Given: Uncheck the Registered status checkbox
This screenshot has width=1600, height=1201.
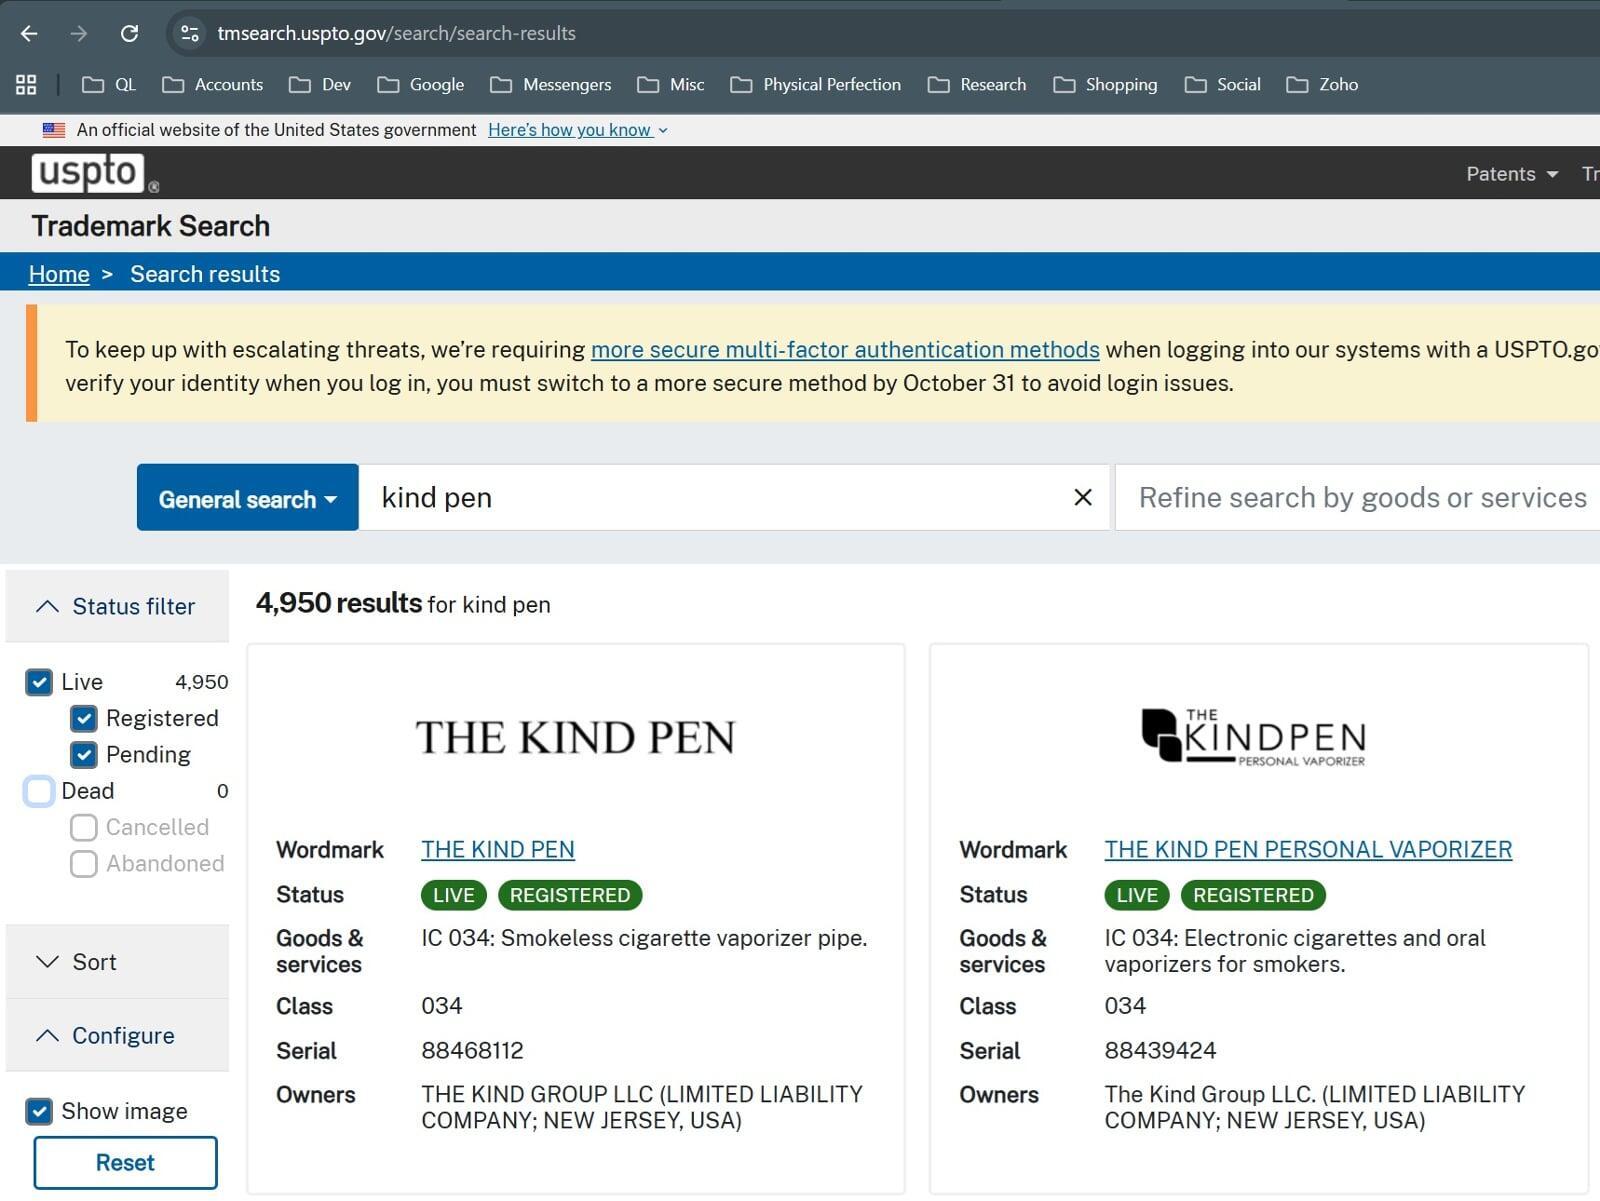Looking at the screenshot, I should [x=84, y=718].
